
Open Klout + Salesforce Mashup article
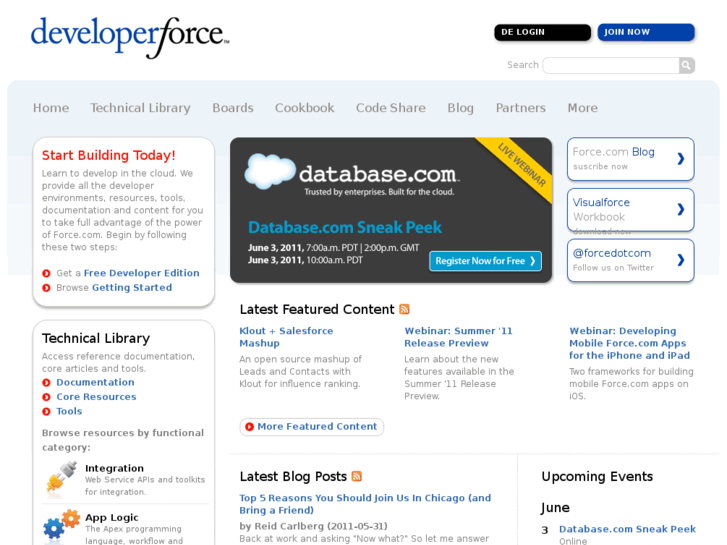point(286,337)
